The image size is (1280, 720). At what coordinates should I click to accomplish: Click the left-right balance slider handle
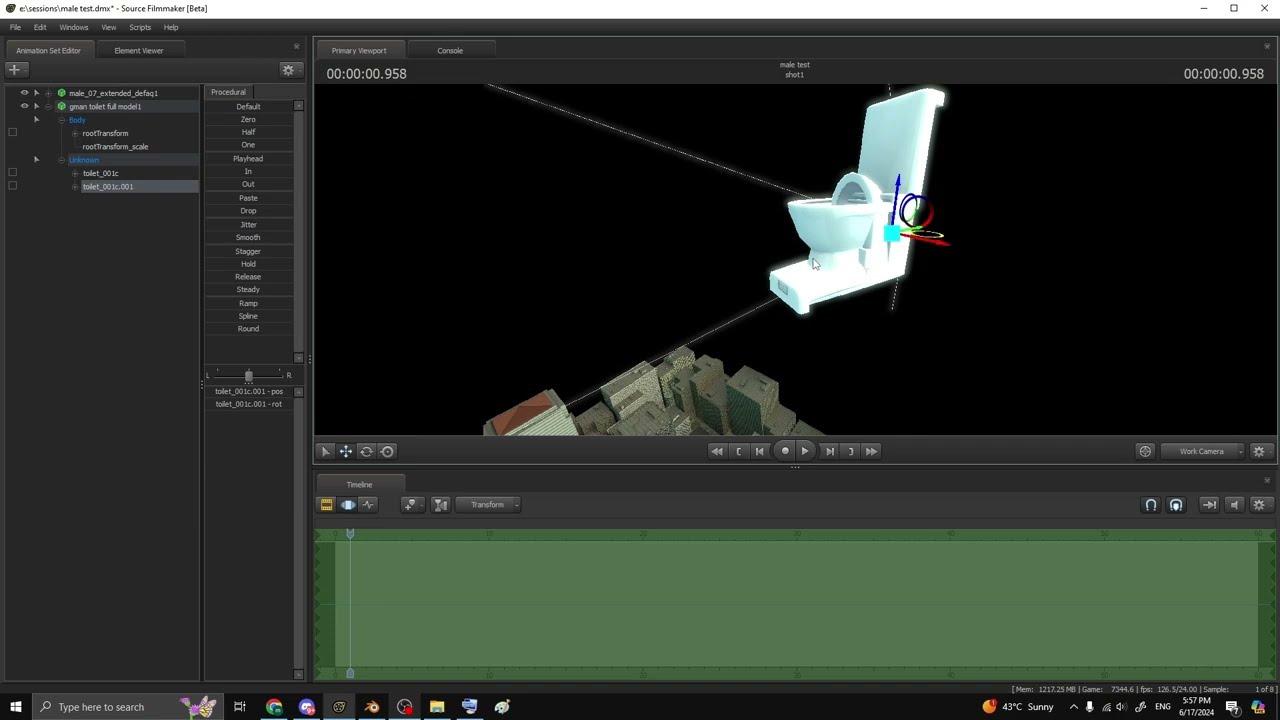tap(249, 376)
